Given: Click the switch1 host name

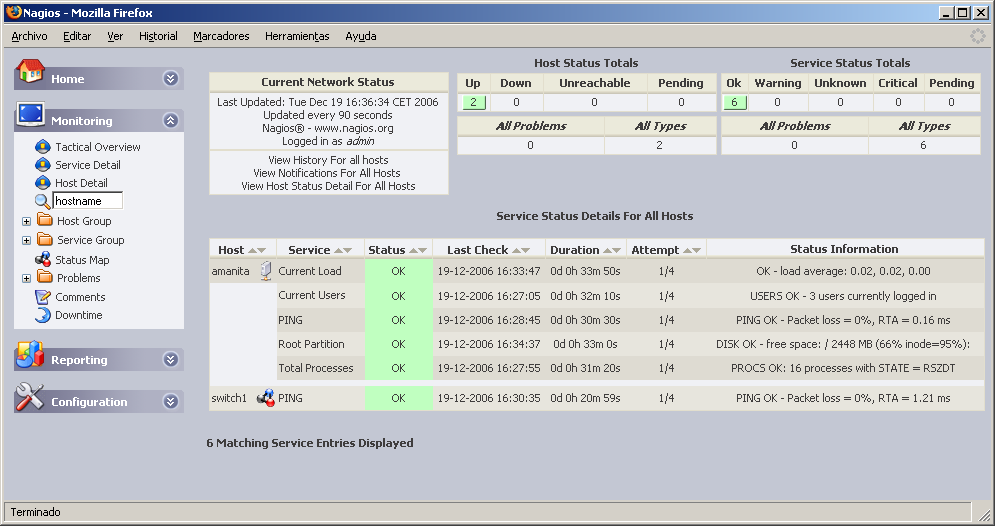Looking at the screenshot, I should 229,398.
